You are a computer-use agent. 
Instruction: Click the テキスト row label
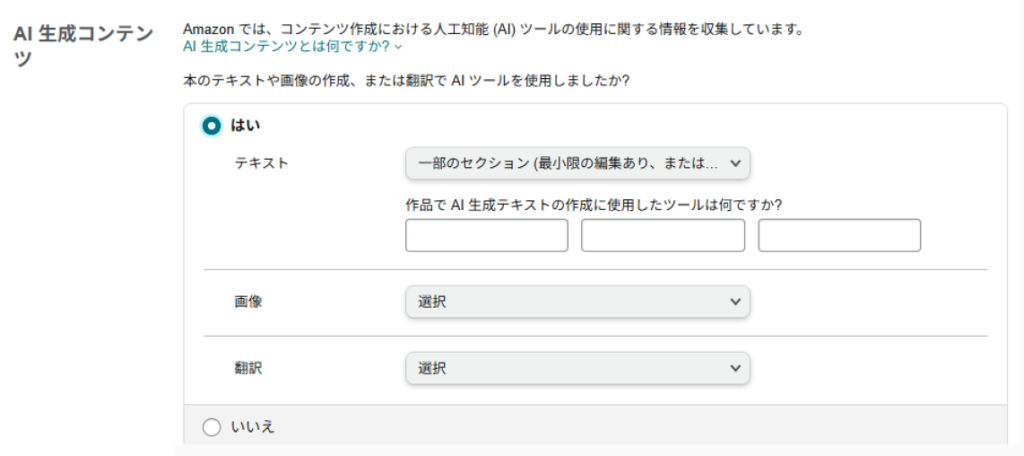(x=261, y=163)
